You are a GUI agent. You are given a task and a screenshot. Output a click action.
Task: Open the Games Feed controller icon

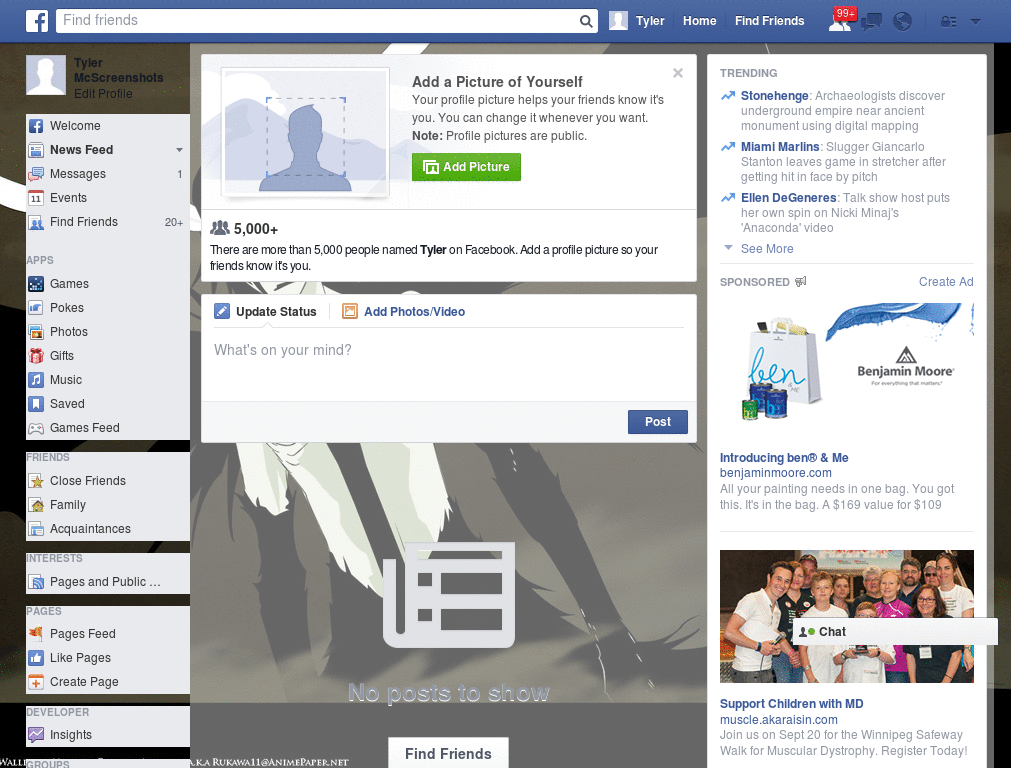pyautogui.click(x=36, y=428)
